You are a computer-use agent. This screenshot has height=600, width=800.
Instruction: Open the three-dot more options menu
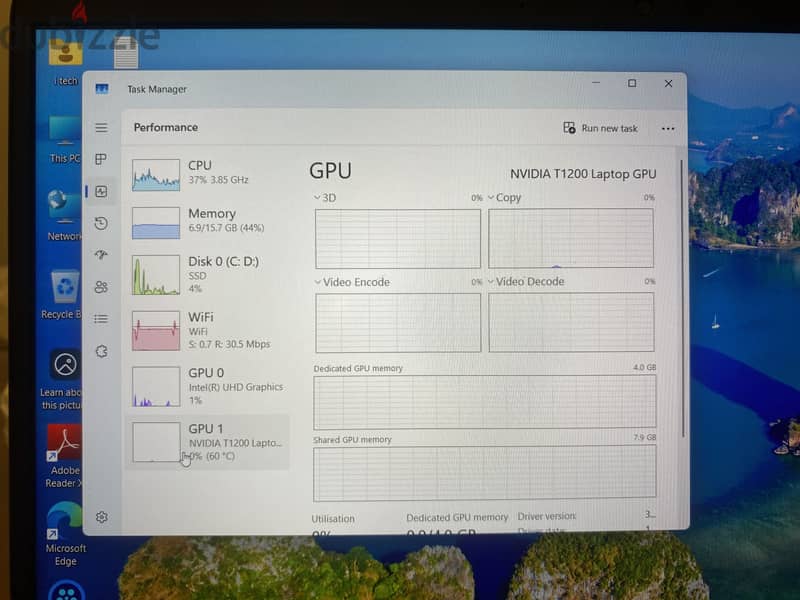pyautogui.click(x=668, y=129)
